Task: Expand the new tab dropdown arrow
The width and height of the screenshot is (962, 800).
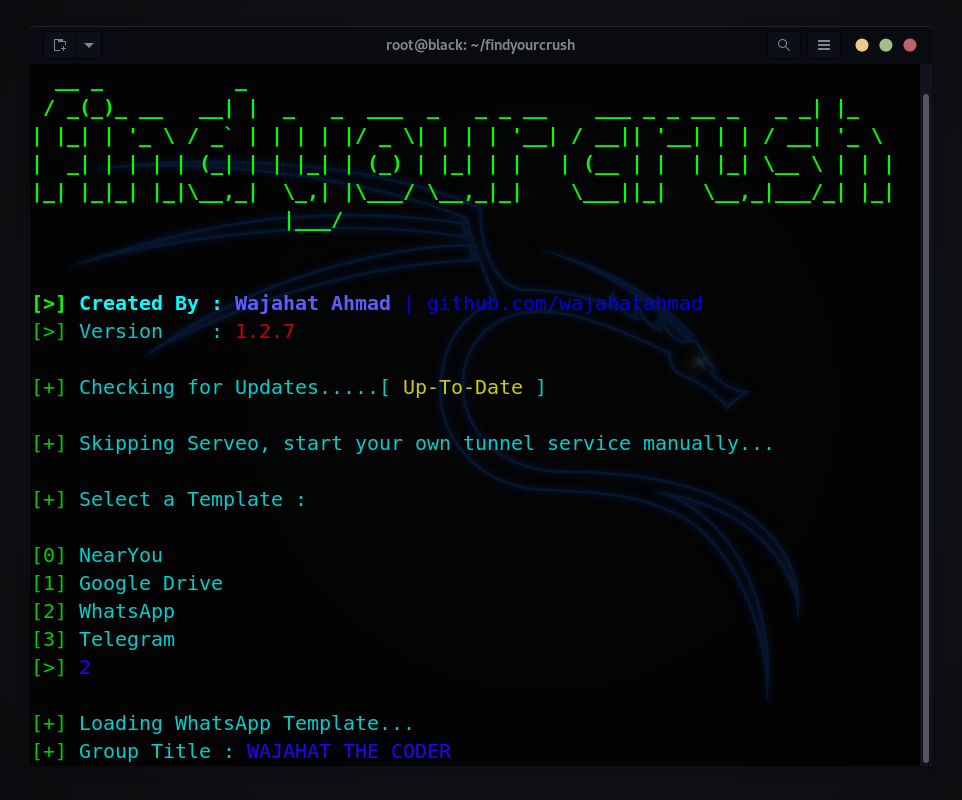Action: (89, 45)
